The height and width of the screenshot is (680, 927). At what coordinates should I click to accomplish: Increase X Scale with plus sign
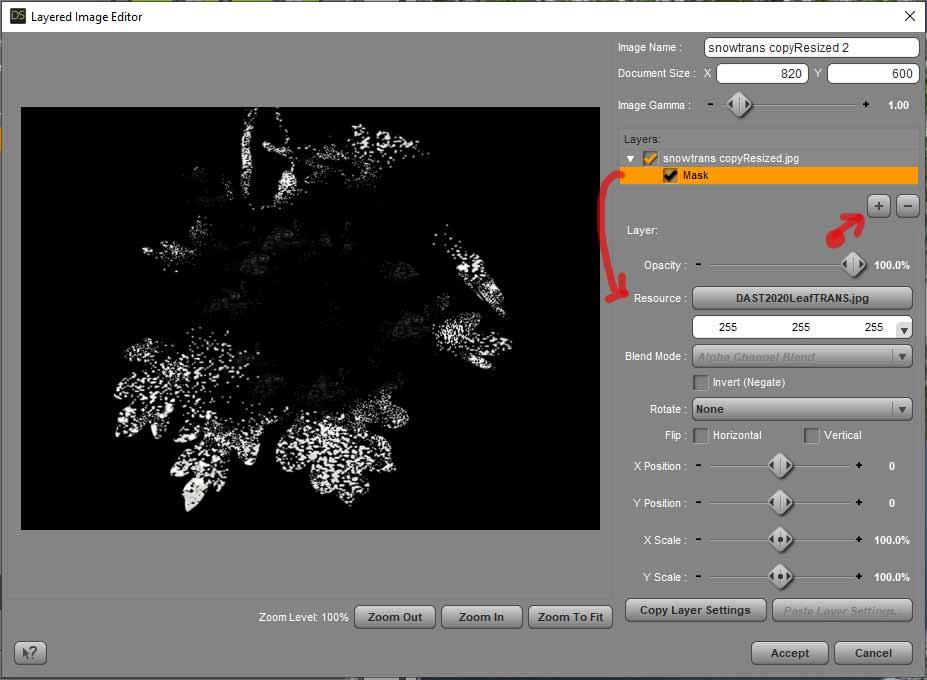pos(858,539)
